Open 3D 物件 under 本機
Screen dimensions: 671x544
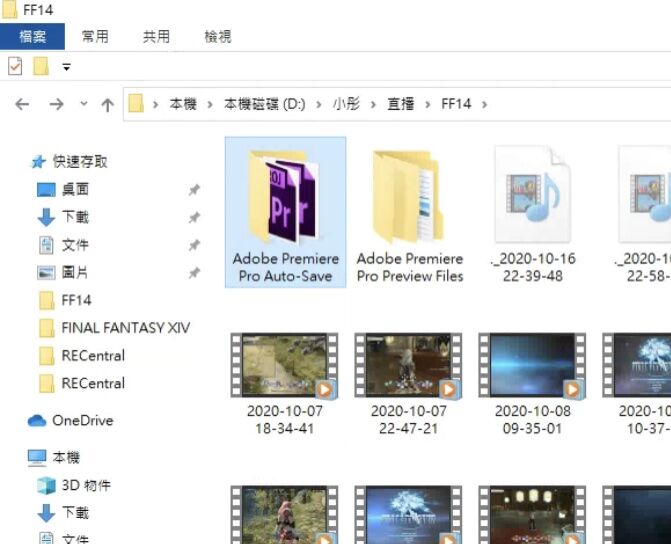click(x=86, y=485)
